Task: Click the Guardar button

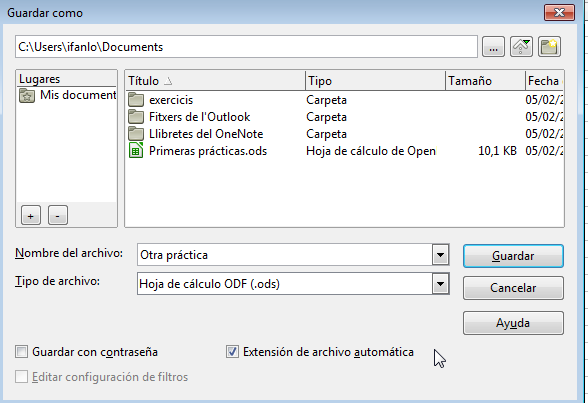Action: click(x=513, y=256)
